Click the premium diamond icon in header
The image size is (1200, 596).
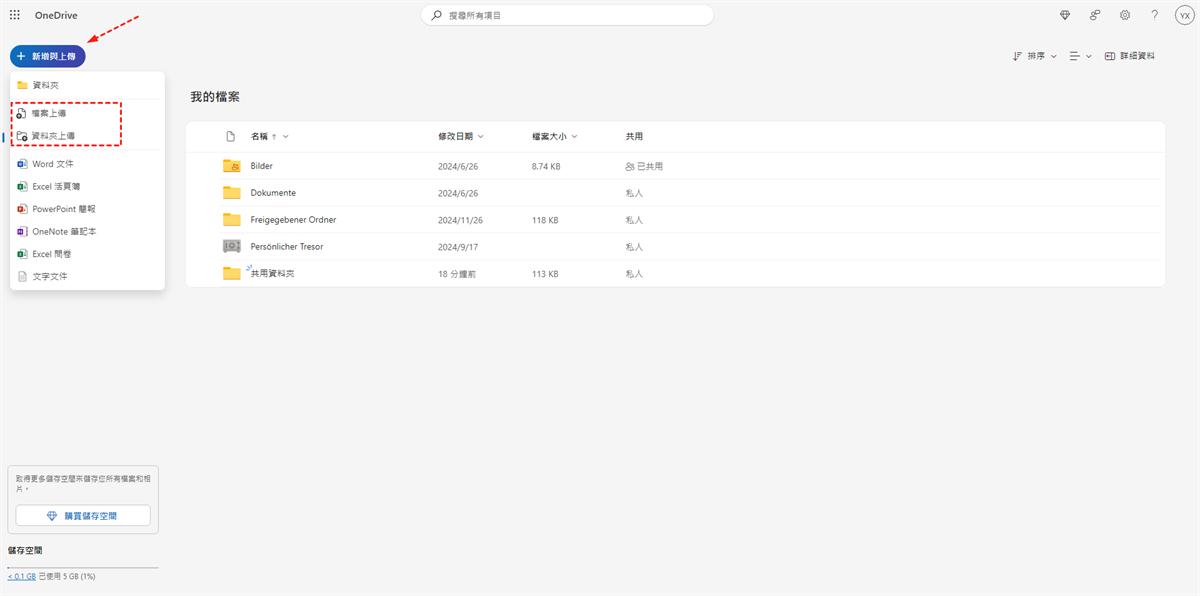[x=1064, y=15]
